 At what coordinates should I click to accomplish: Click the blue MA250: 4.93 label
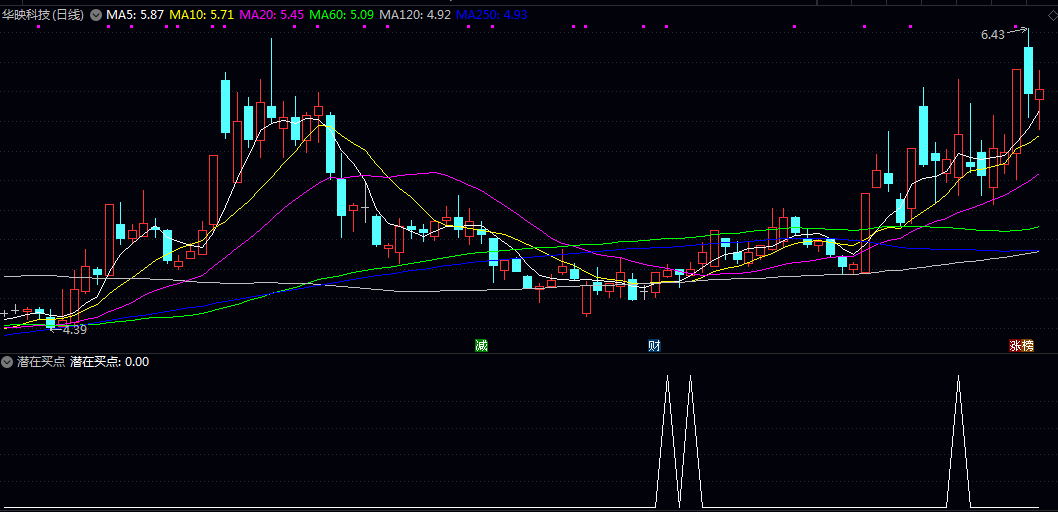492,14
